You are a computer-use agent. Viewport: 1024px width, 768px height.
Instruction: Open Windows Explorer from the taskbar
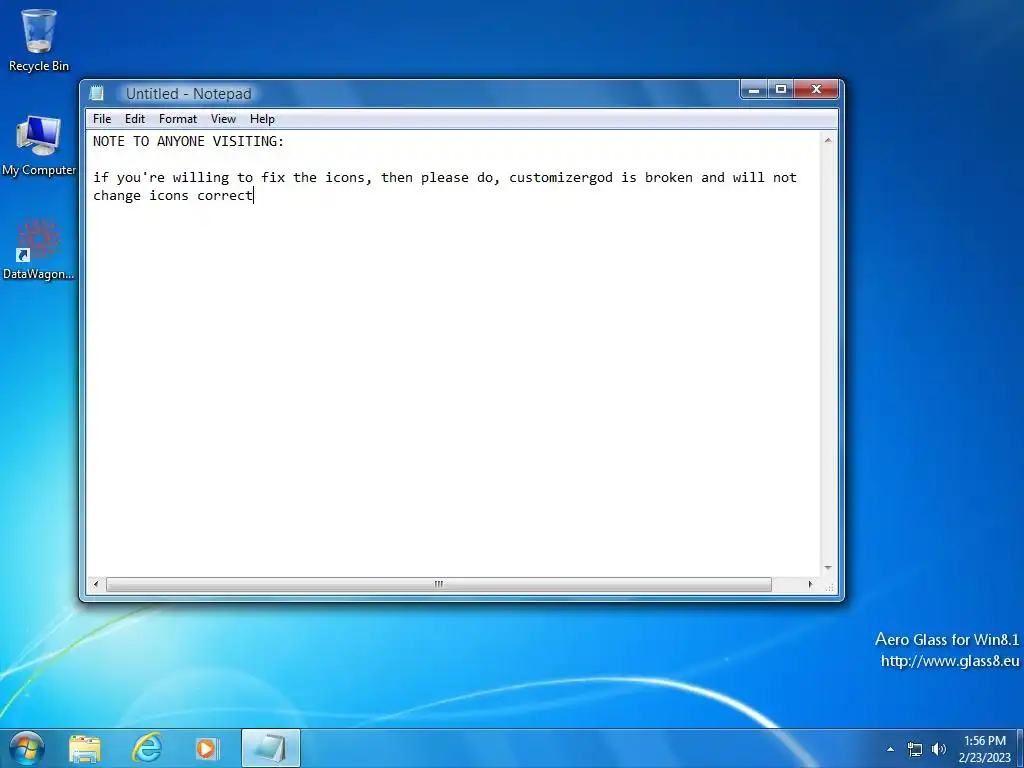[85, 748]
